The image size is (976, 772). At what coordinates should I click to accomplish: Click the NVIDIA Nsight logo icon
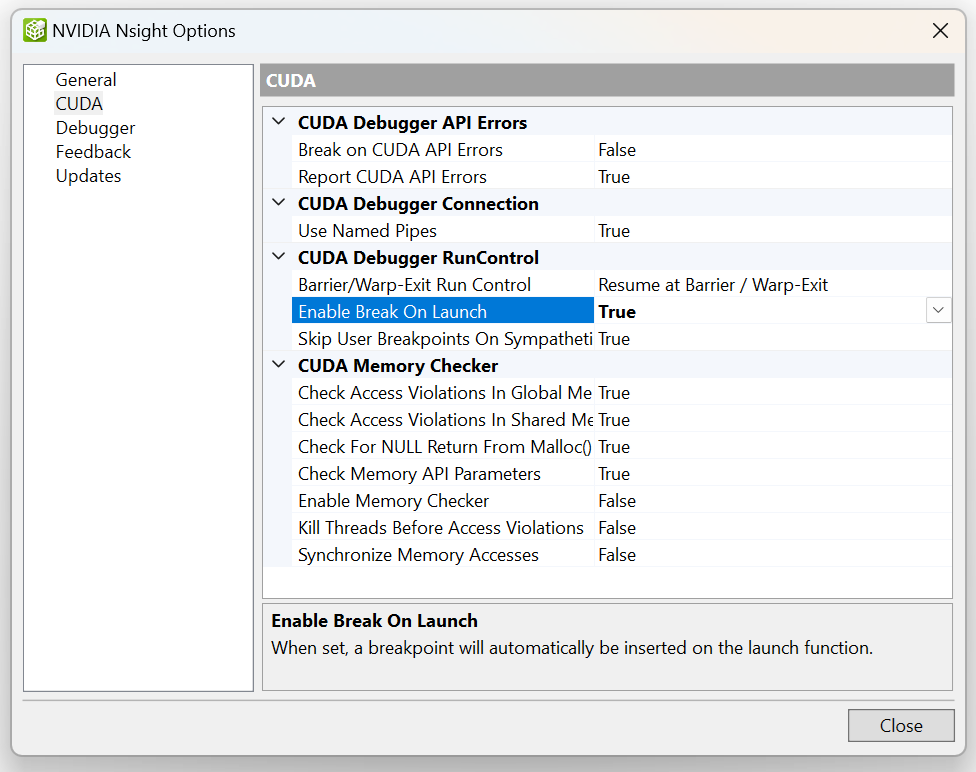(x=34, y=30)
